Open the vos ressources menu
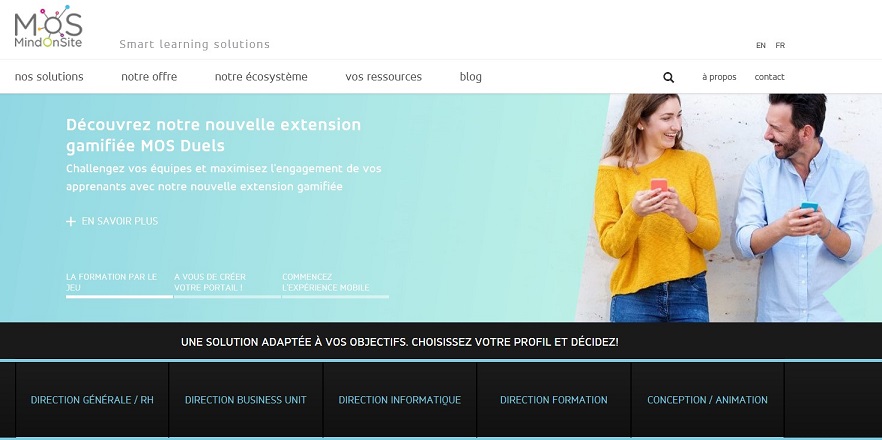The height and width of the screenshot is (440, 882). (383, 77)
